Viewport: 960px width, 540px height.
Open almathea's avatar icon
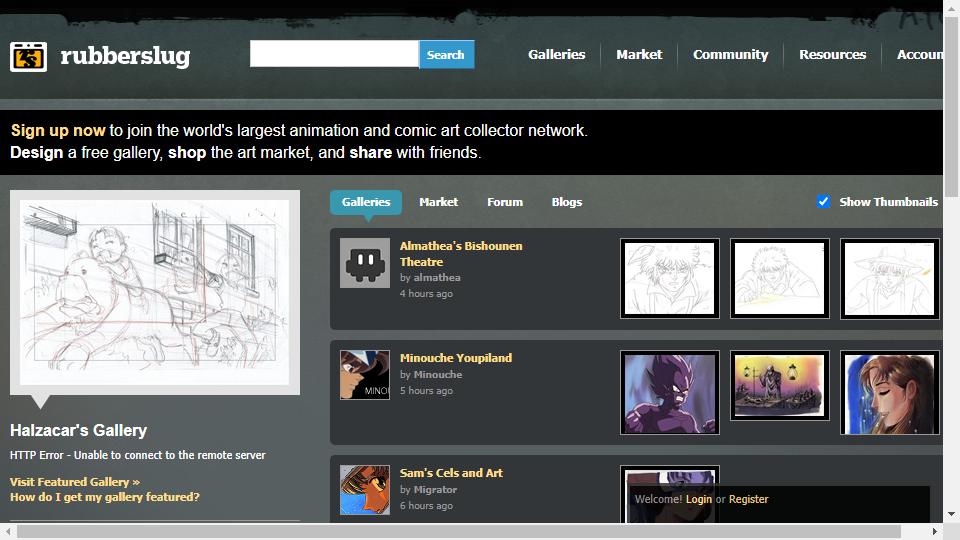365,263
